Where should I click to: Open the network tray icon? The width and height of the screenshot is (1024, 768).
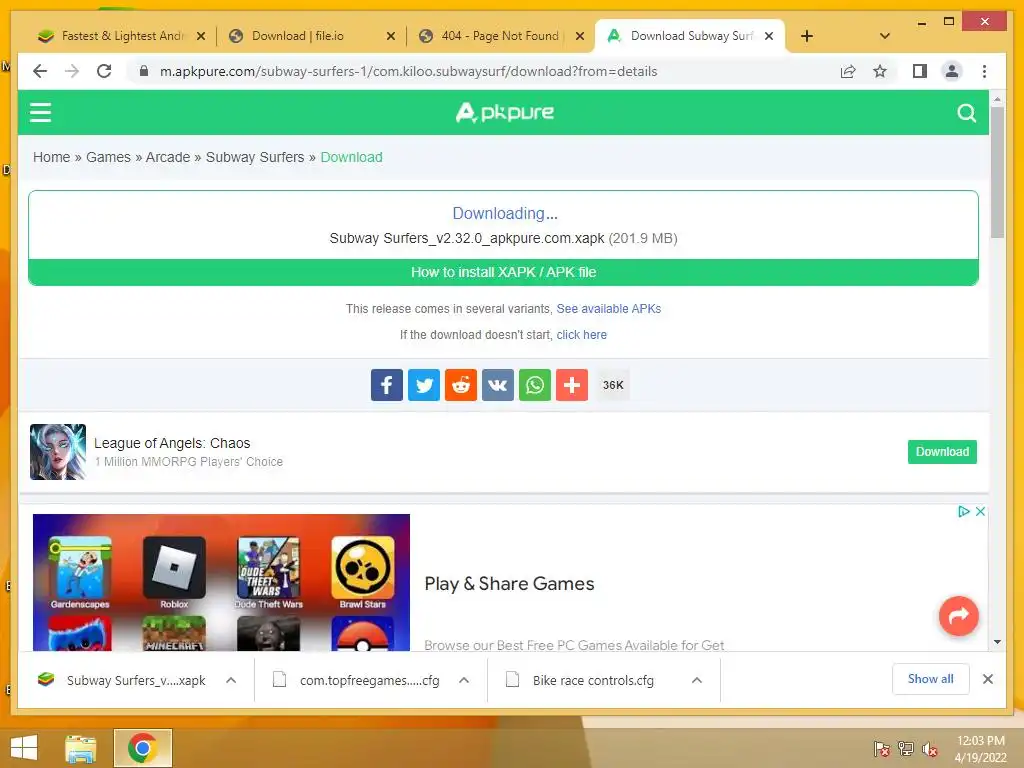point(906,748)
